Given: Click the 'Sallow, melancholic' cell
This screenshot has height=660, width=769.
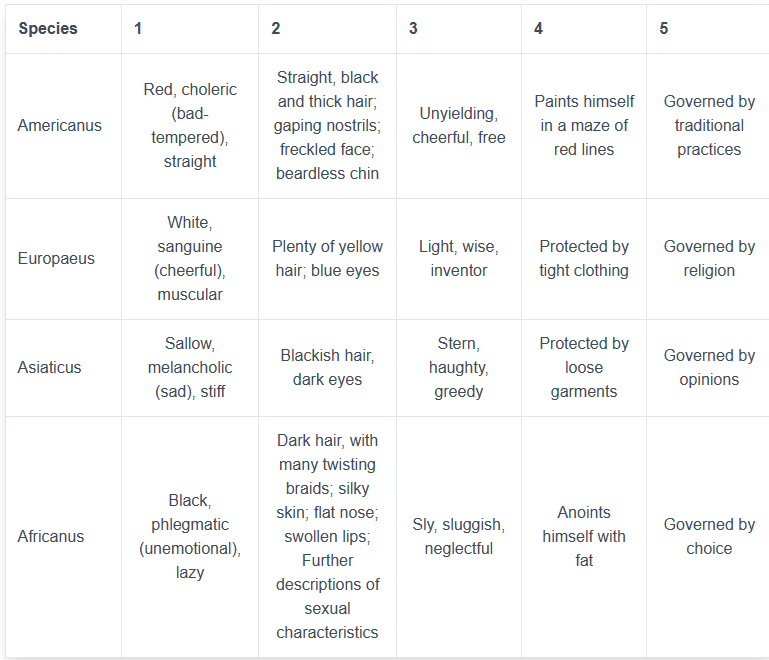Looking at the screenshot, I should [190, 367].
